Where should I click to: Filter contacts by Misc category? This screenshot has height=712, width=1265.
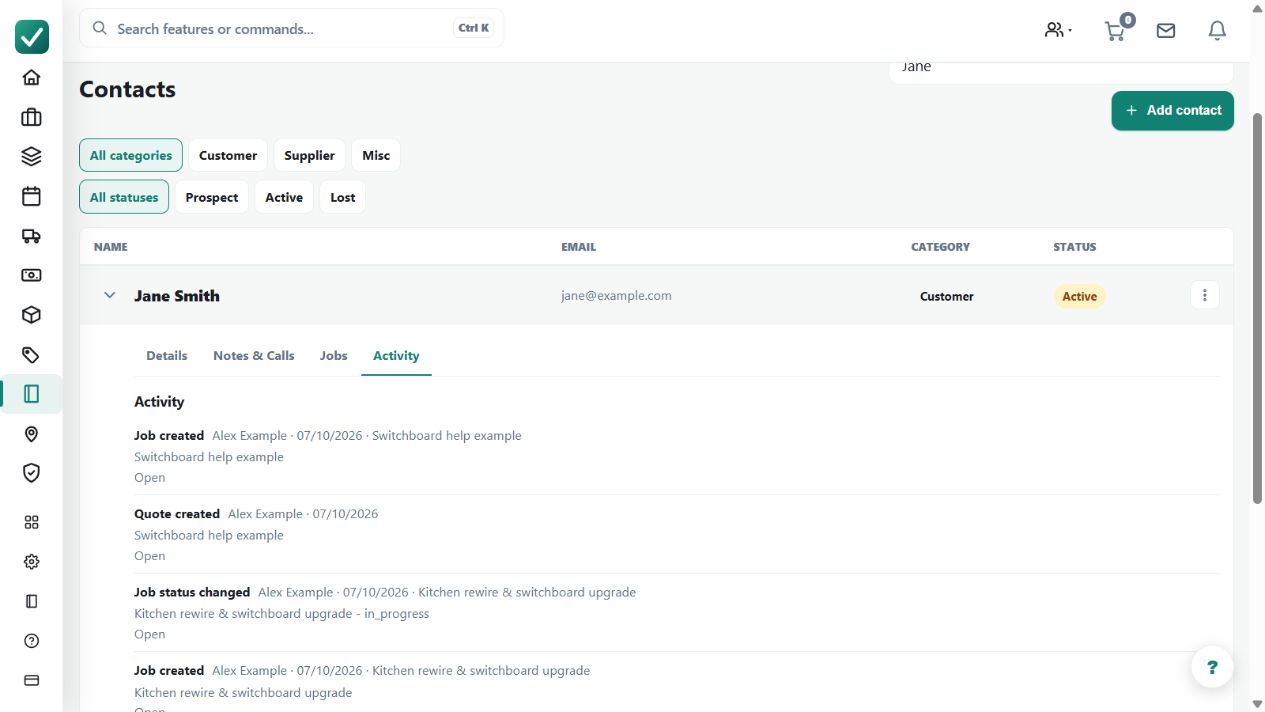coord(376,155)
